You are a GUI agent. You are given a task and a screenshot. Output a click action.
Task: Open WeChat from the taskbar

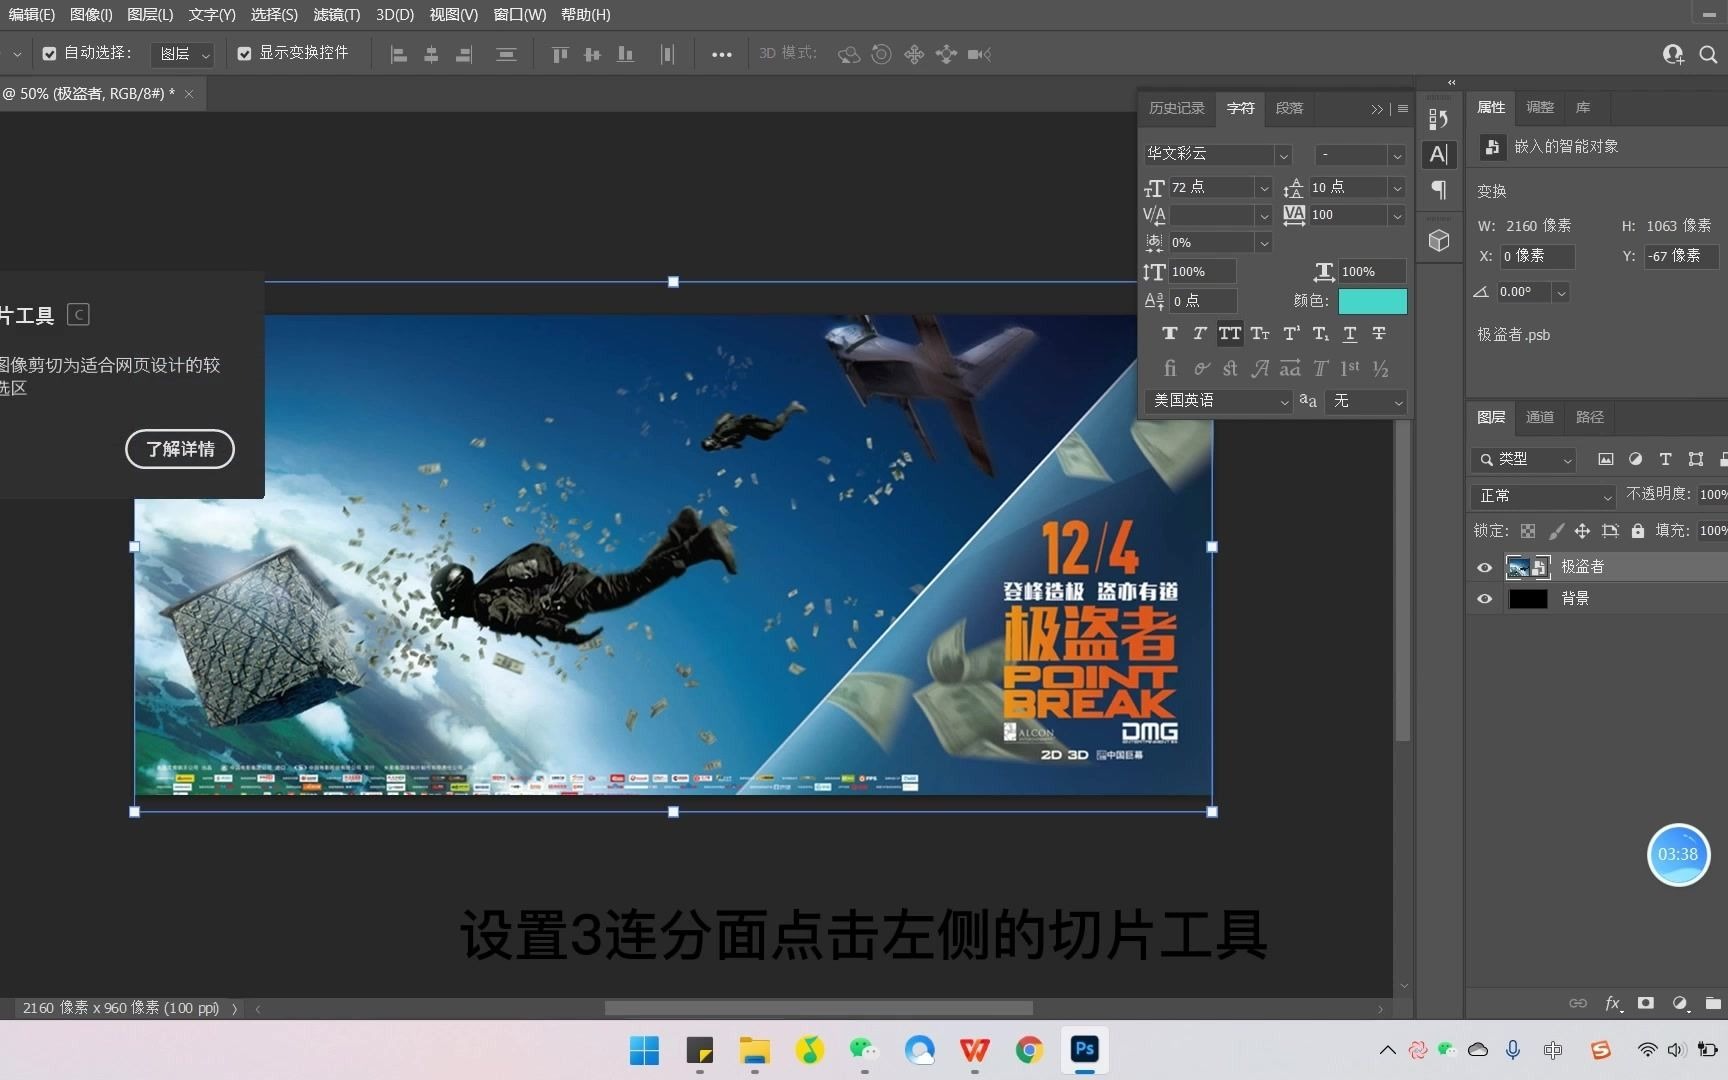tap(864, 1050)
